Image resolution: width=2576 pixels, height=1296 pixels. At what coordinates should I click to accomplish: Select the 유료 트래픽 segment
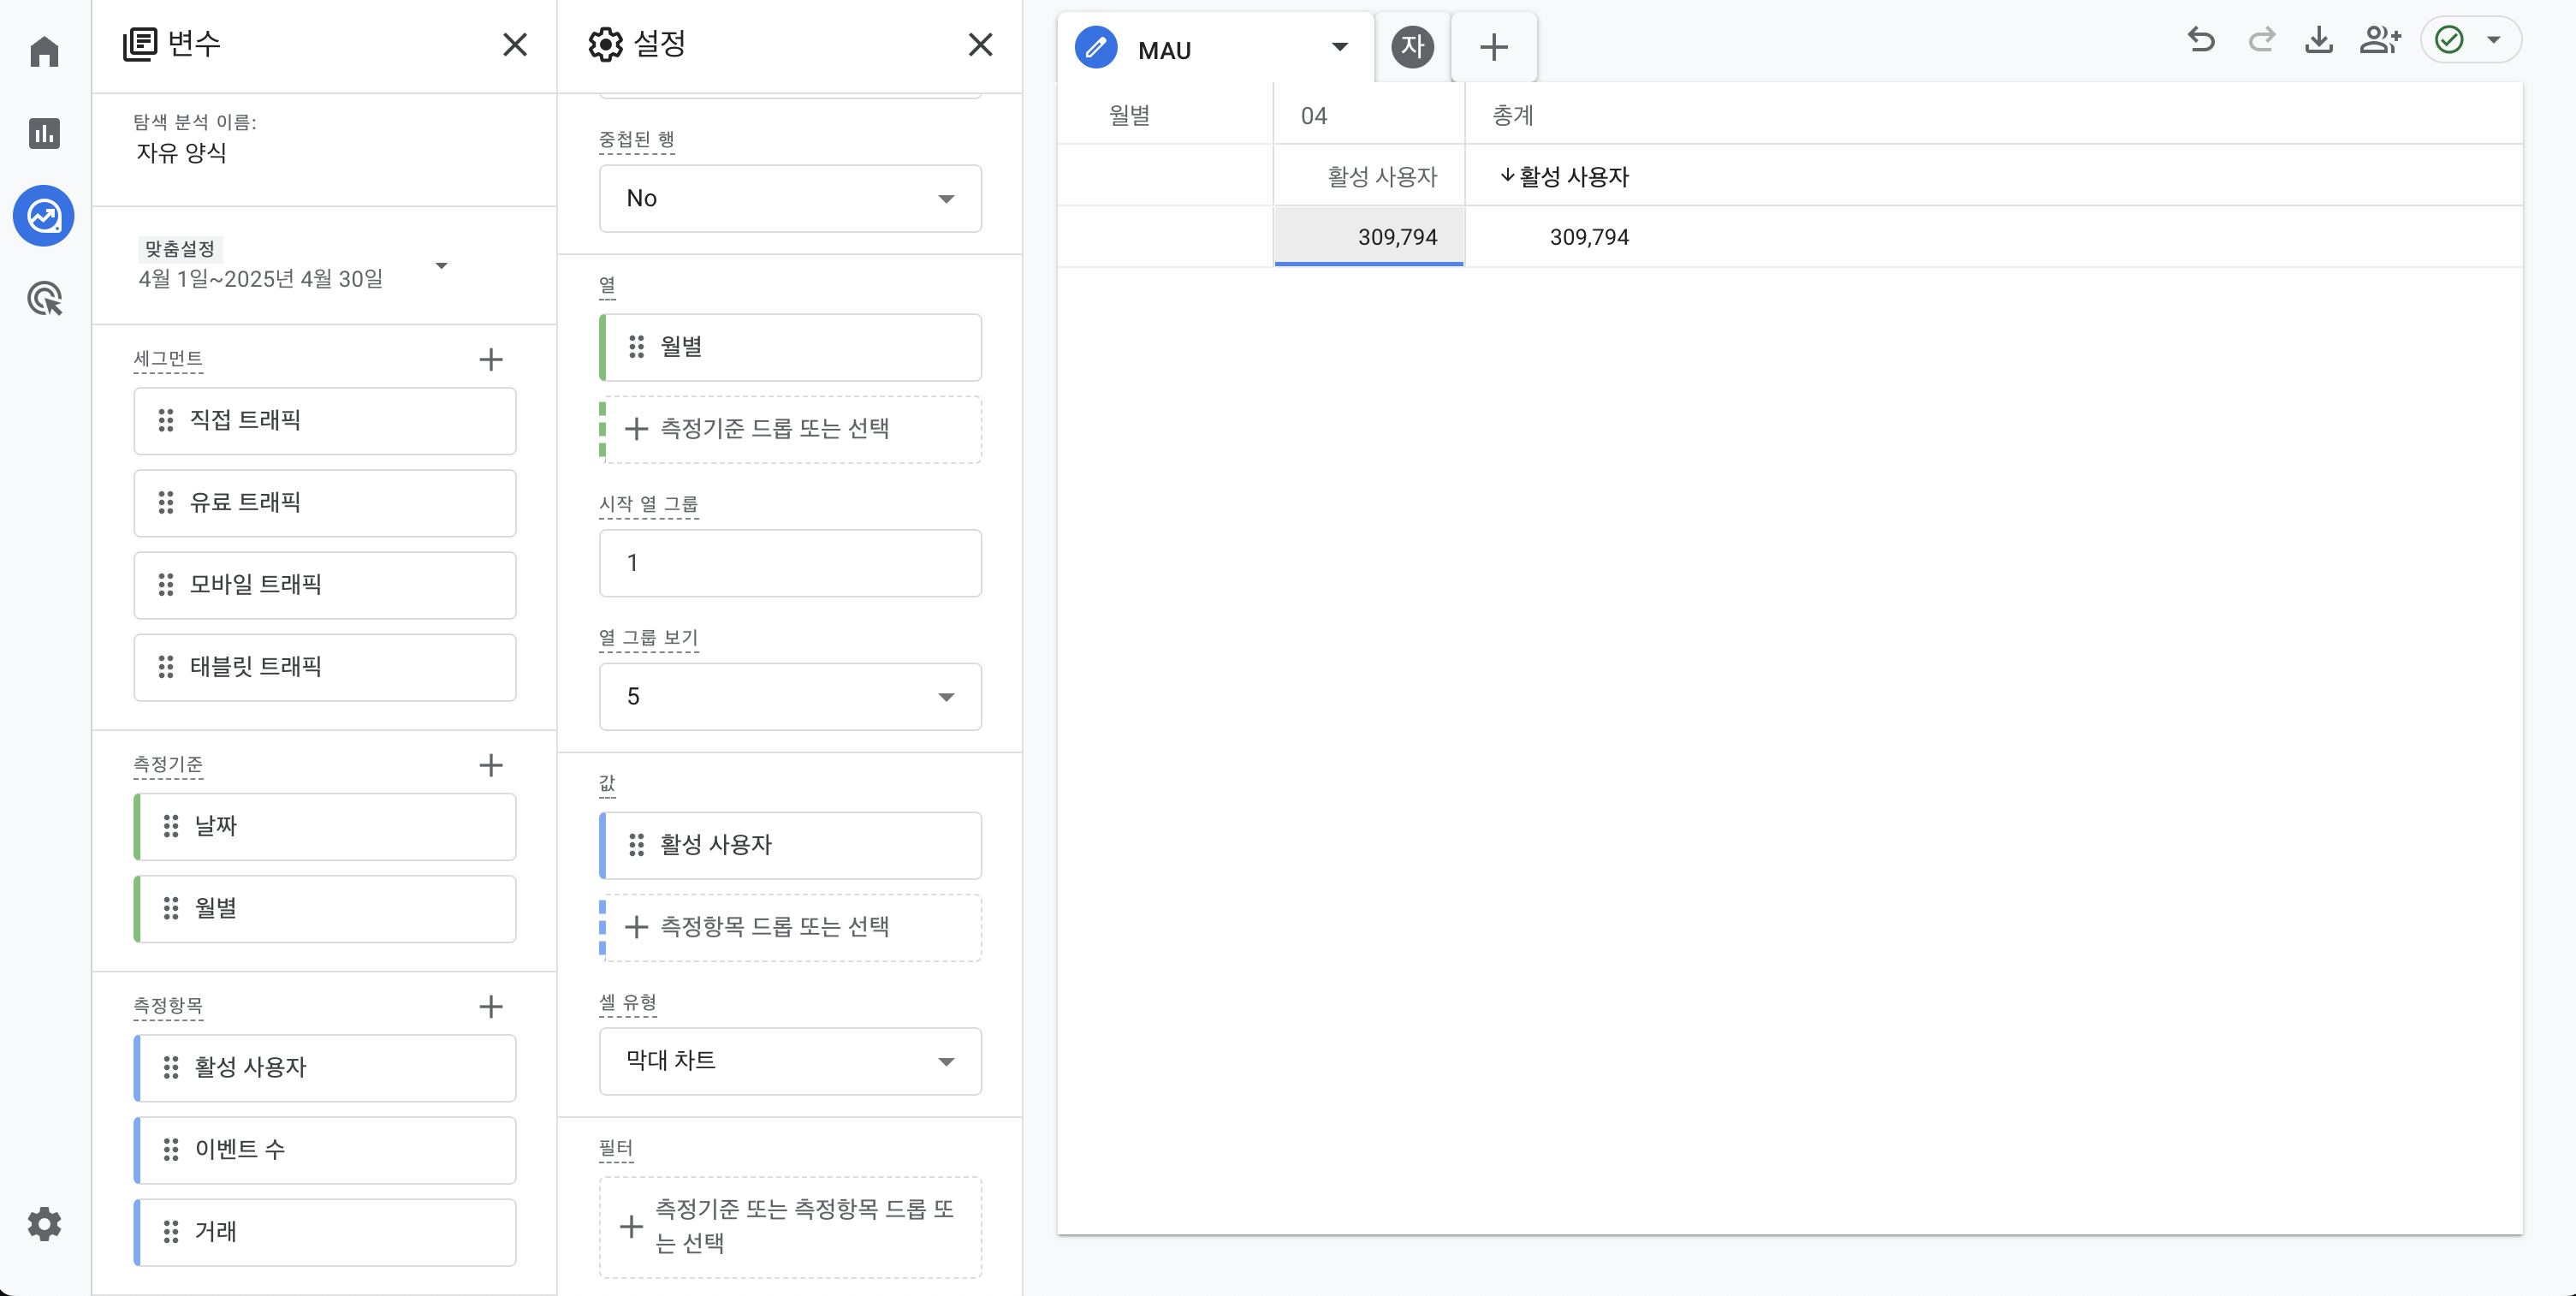[x=325, y=503]
